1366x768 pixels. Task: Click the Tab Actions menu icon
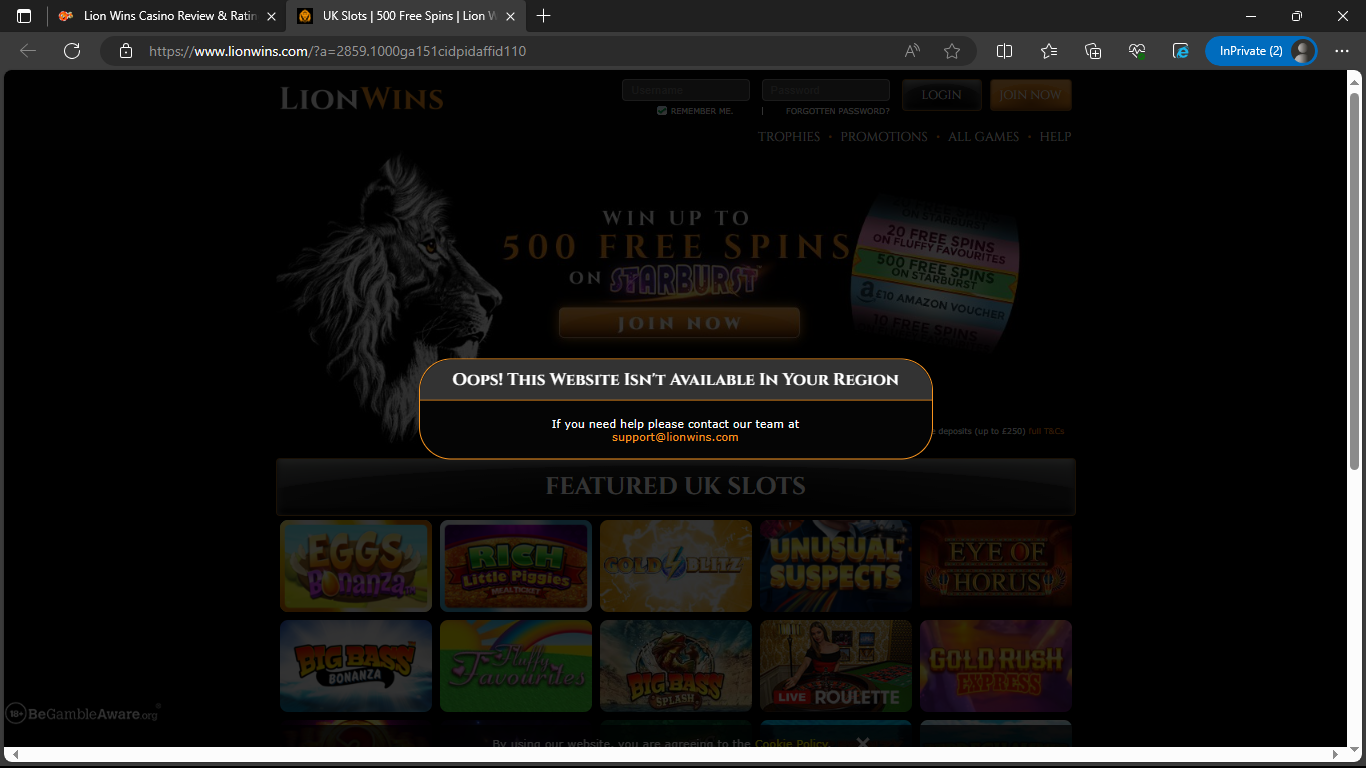click(x=24, y=16)
